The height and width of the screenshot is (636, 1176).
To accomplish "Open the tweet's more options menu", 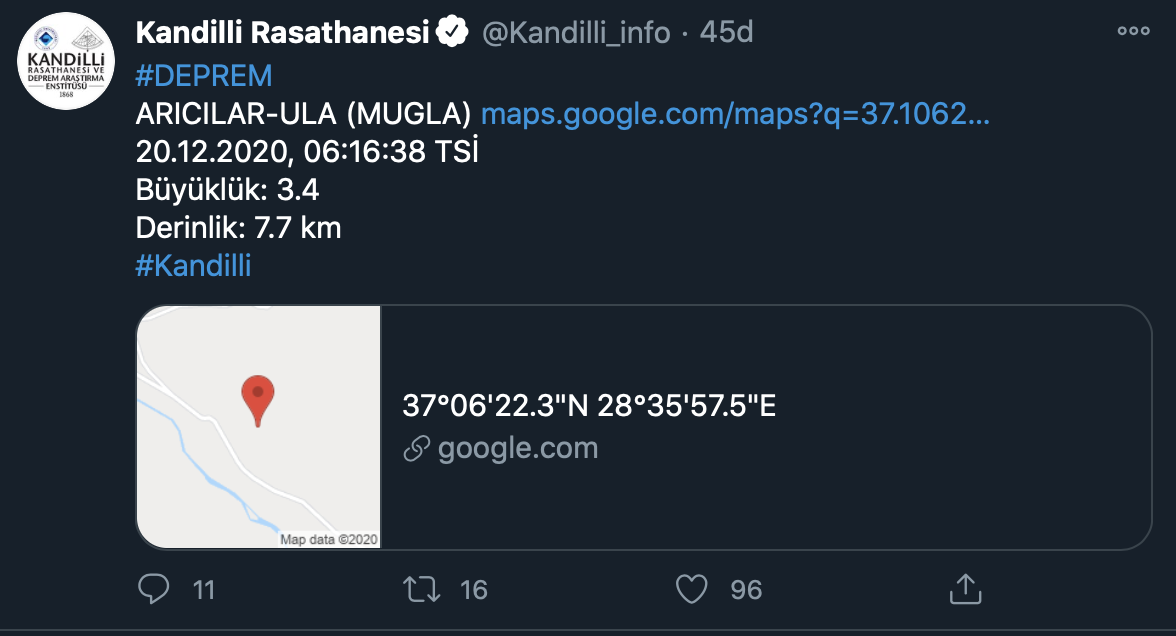I will pyautogui.click(x=1133, y=31).
